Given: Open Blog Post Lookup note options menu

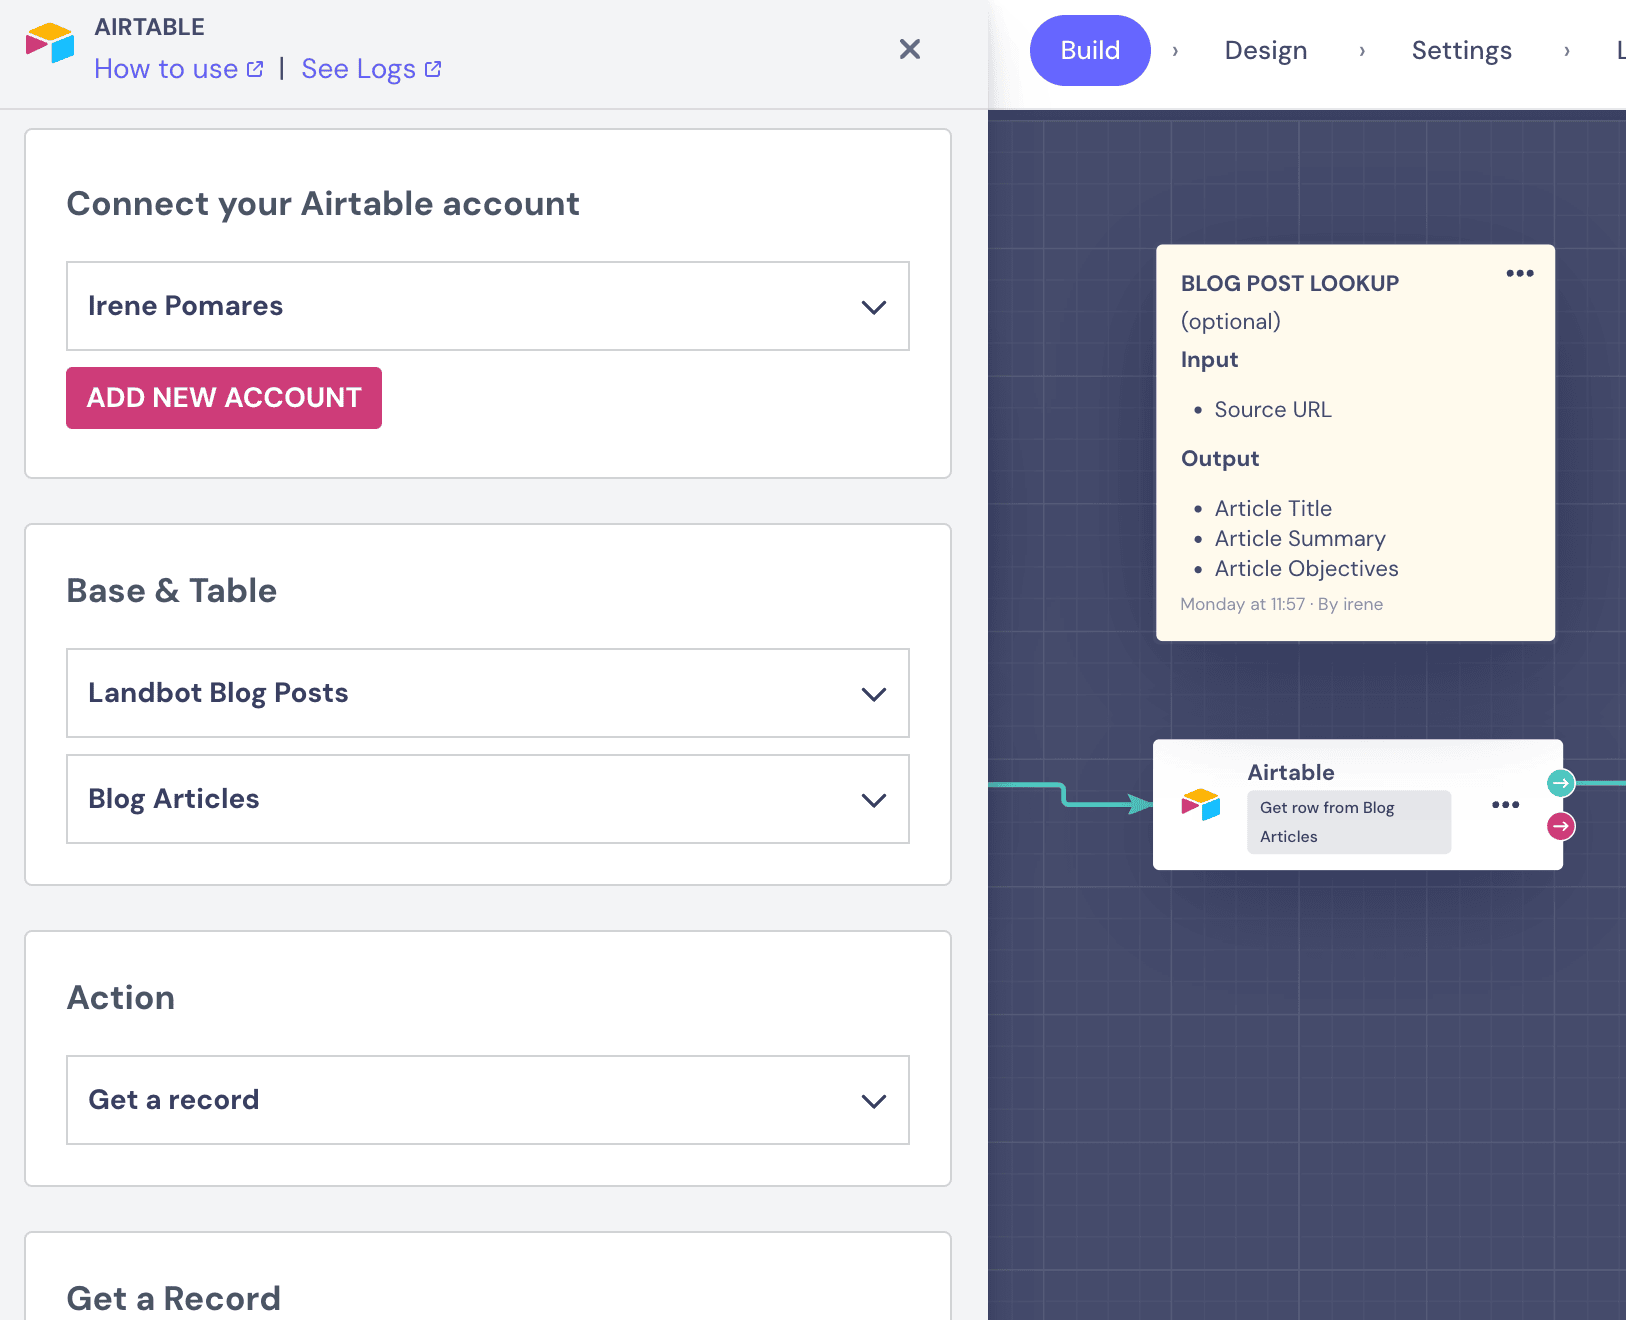Looking at the screenshot, I should pos(1520,273).
